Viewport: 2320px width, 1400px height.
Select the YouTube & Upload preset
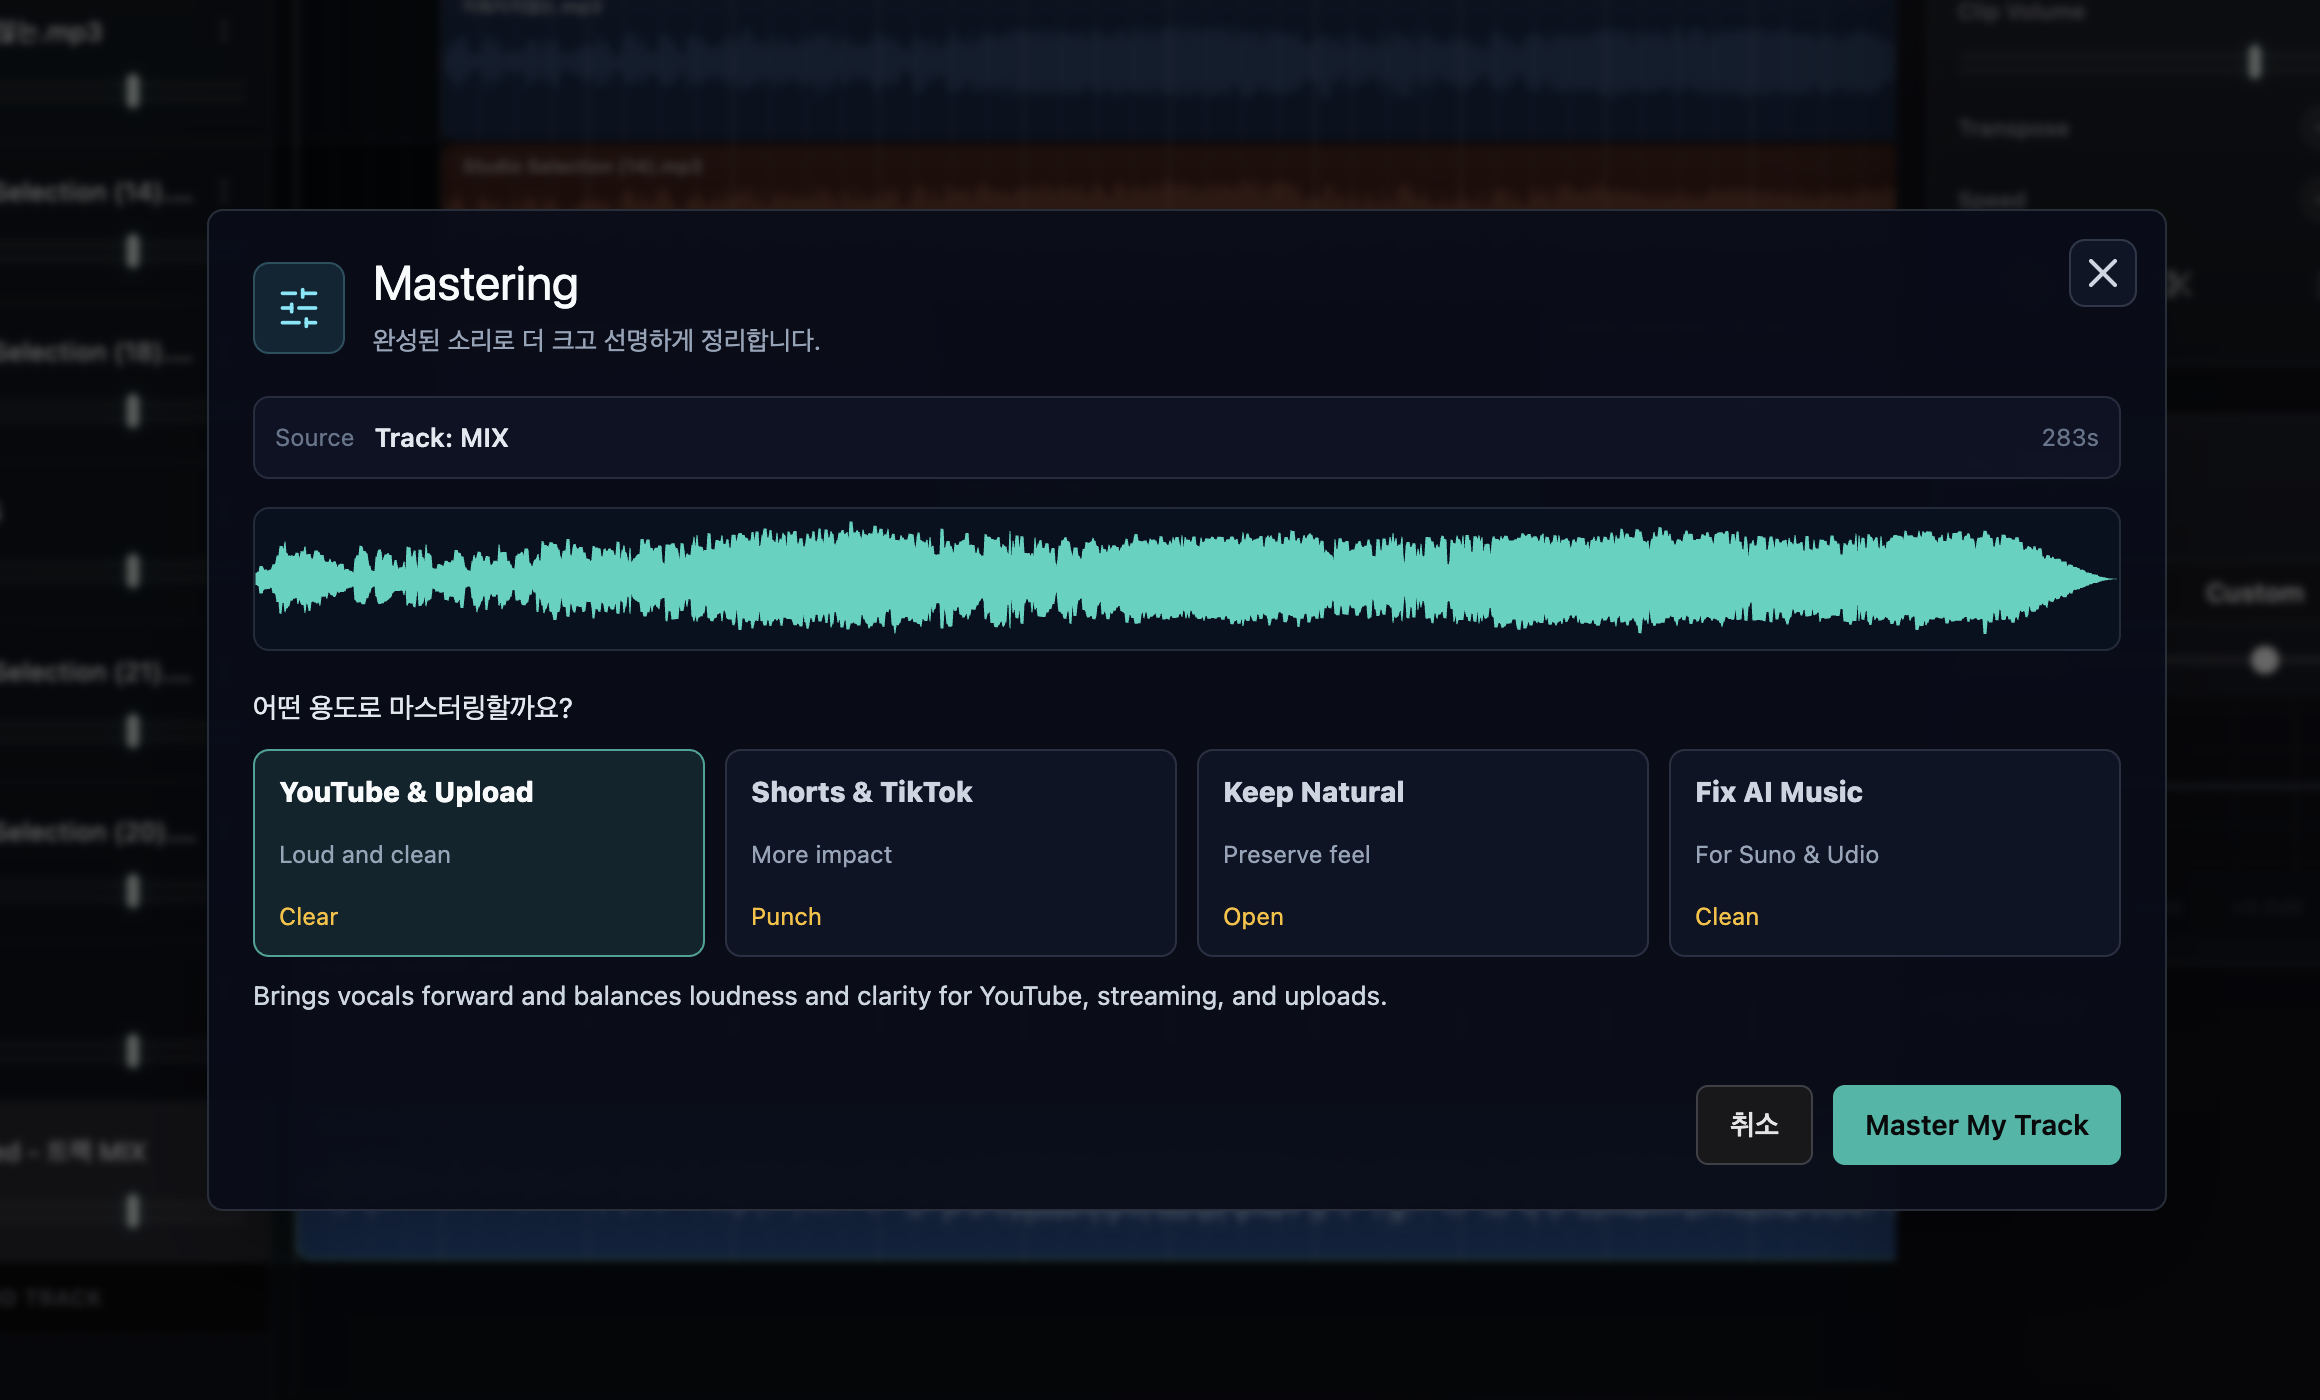point(479,853)
